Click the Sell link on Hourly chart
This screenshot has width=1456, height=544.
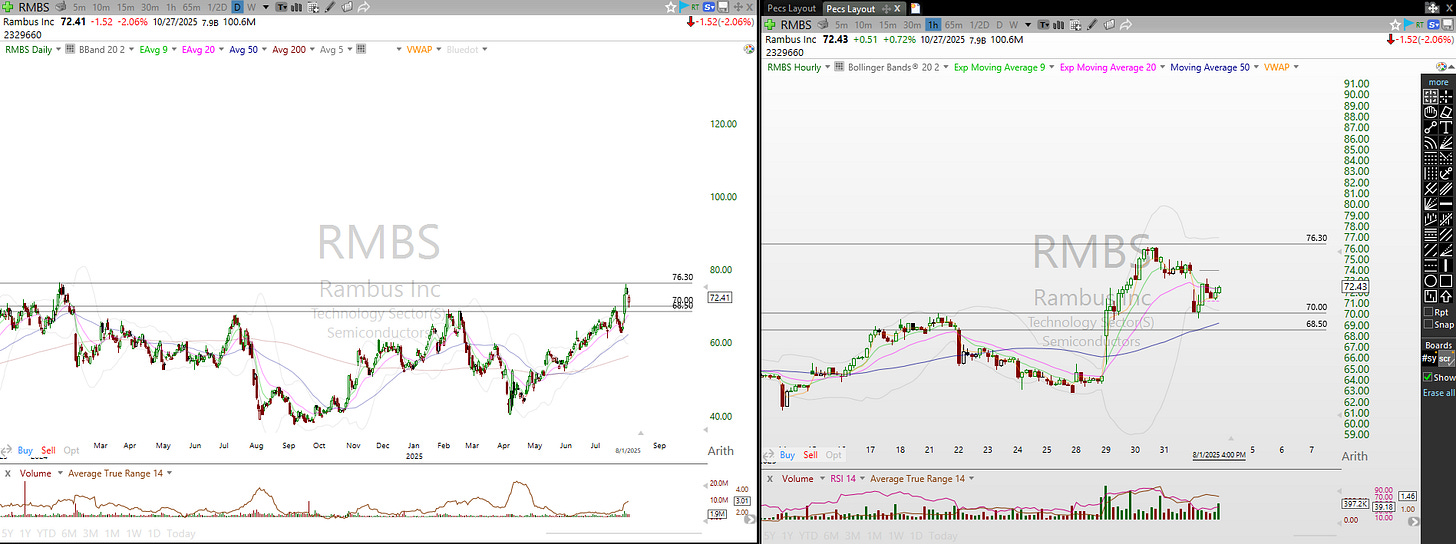tap(810, 455)
